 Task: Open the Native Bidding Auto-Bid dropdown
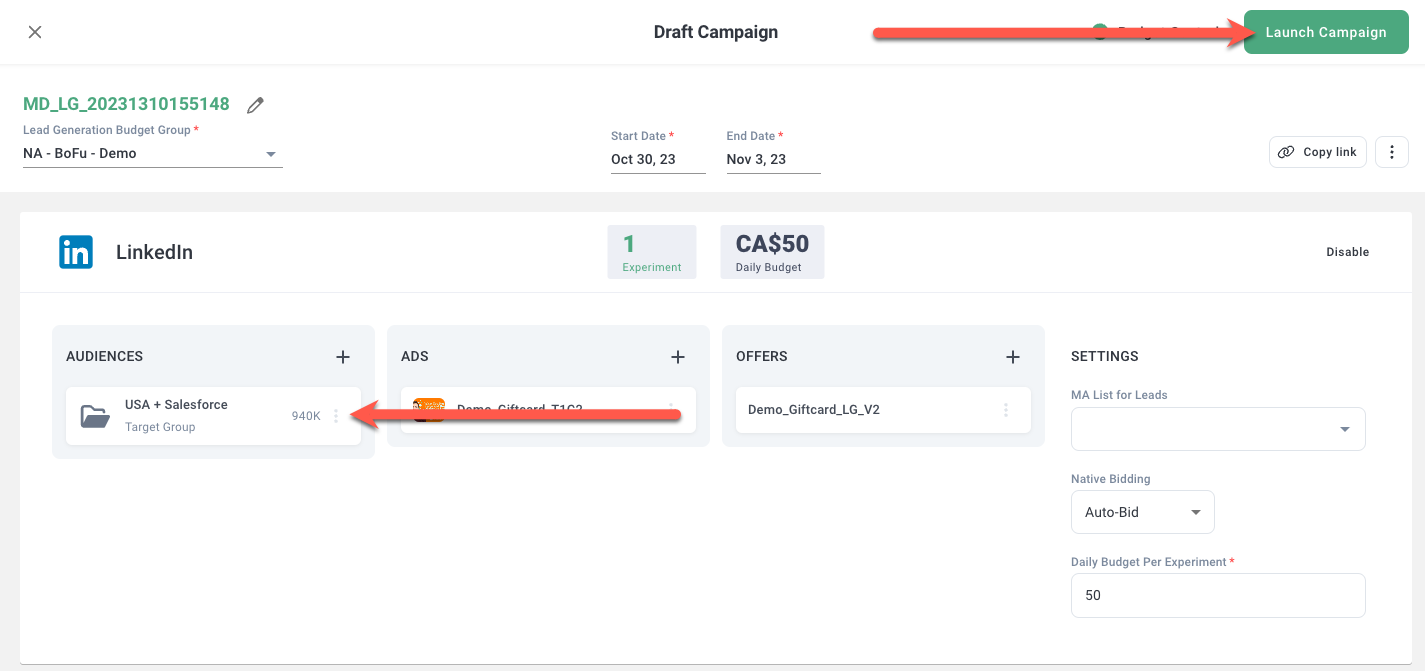tap(1142, 512)
